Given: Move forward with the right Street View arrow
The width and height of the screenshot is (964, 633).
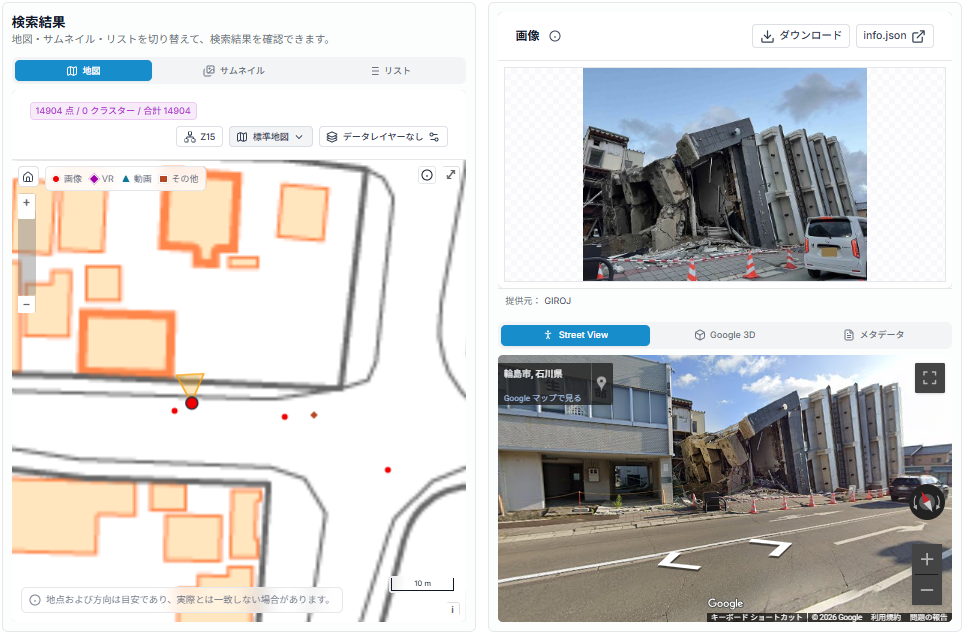Looking at the screenshot, I should tap(771, 546).
